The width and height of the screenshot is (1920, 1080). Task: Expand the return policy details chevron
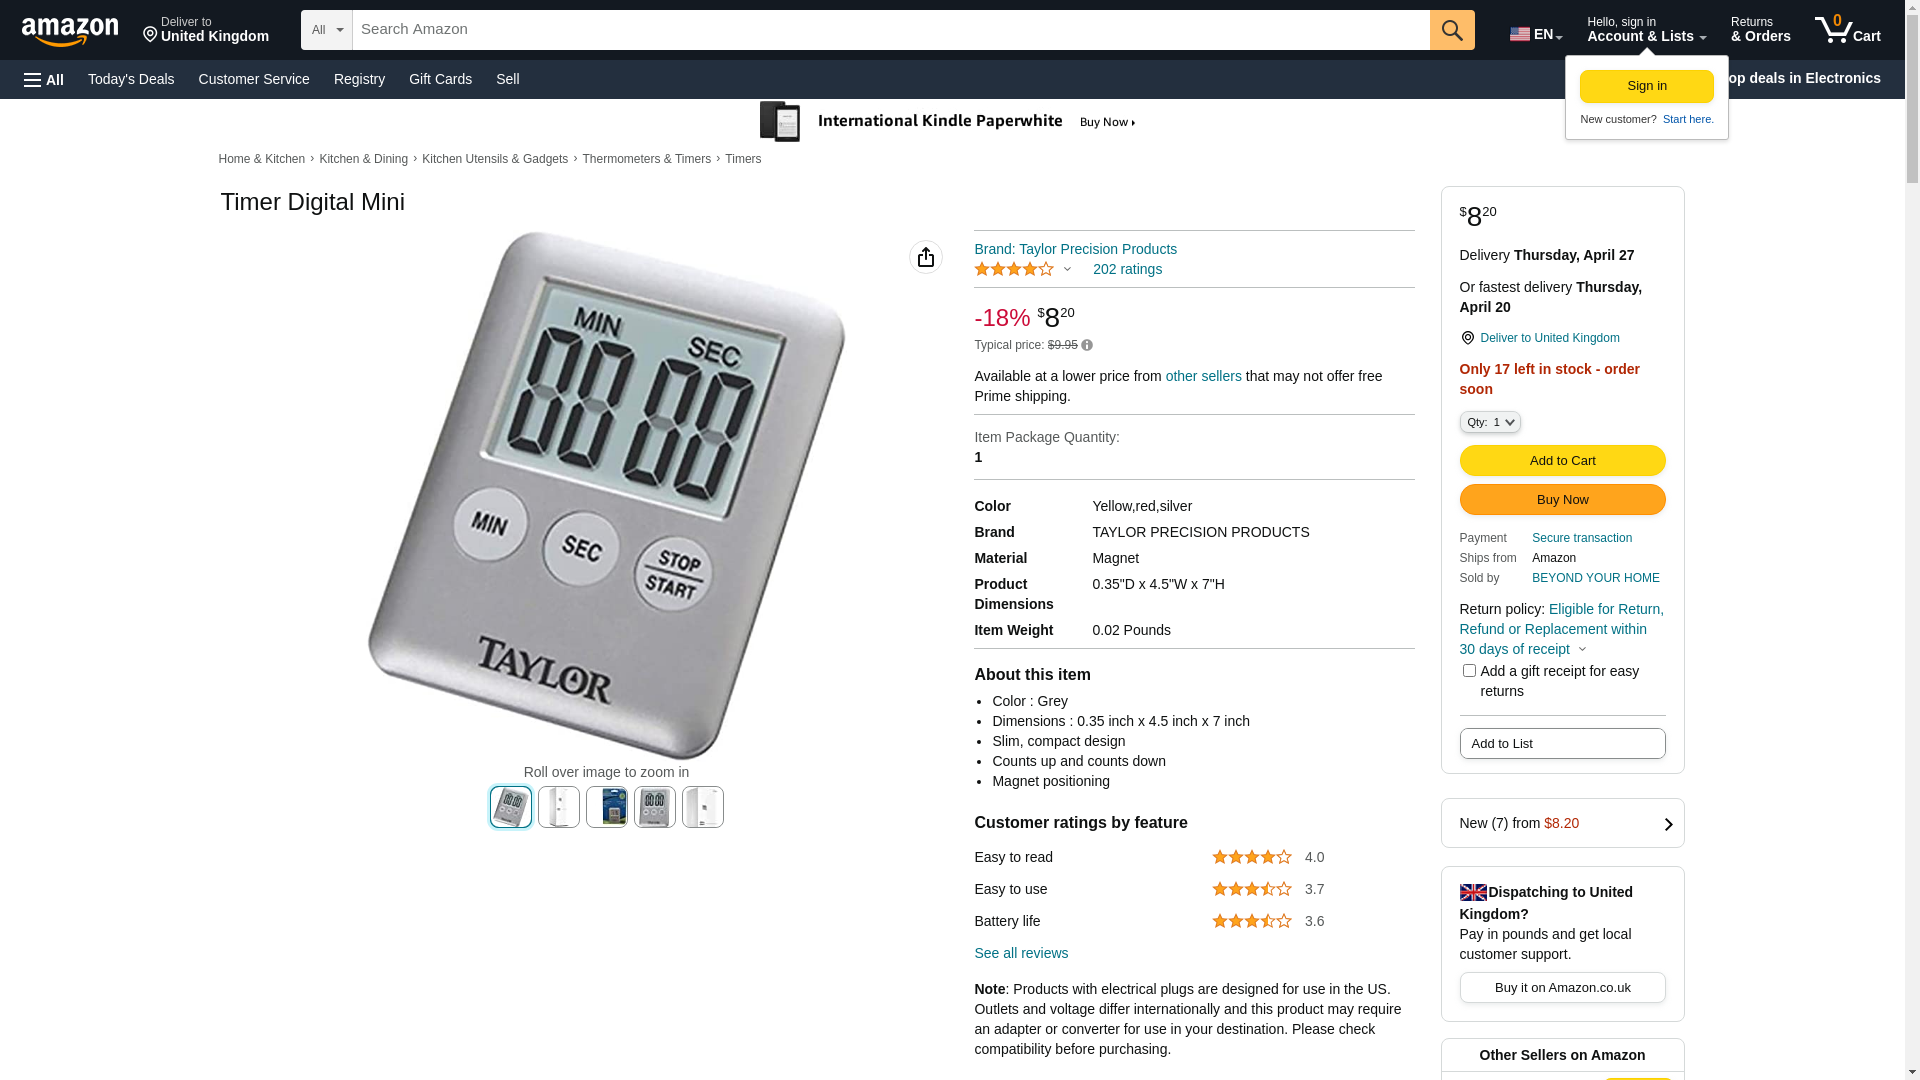(1582, 650)
